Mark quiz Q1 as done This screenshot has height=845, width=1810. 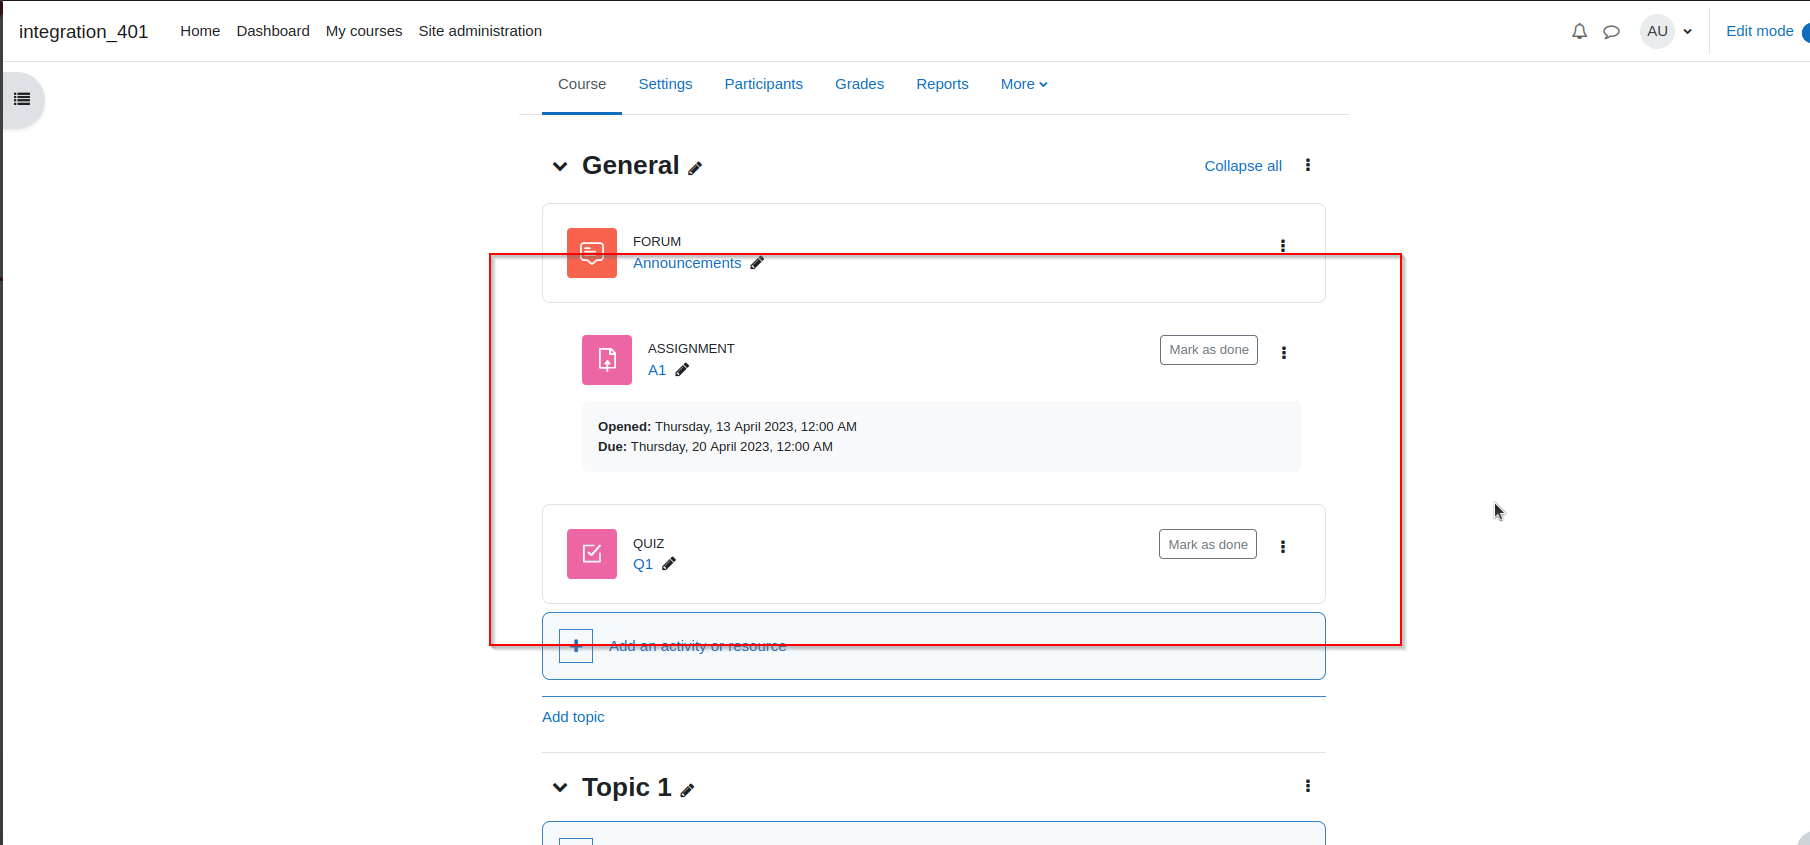(x=1208, y=545)
